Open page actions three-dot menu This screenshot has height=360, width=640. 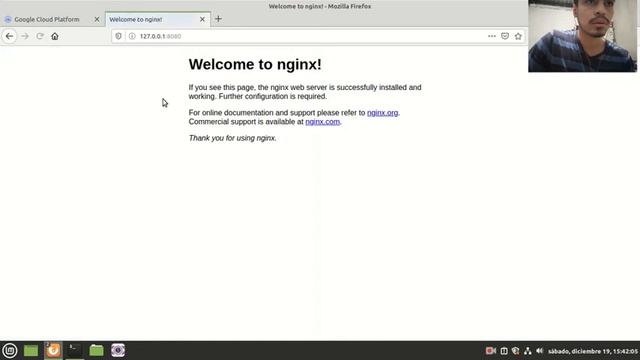pos(492,36)
